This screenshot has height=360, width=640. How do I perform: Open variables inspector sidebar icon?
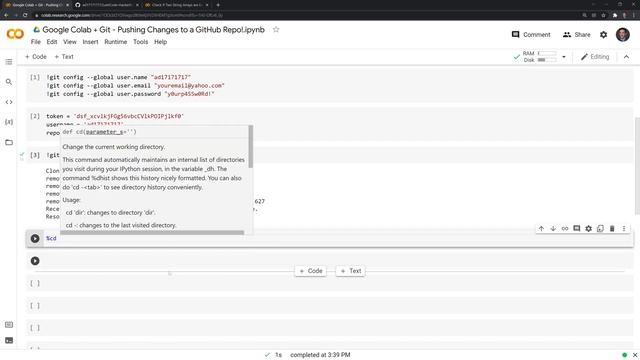(9, 122)
